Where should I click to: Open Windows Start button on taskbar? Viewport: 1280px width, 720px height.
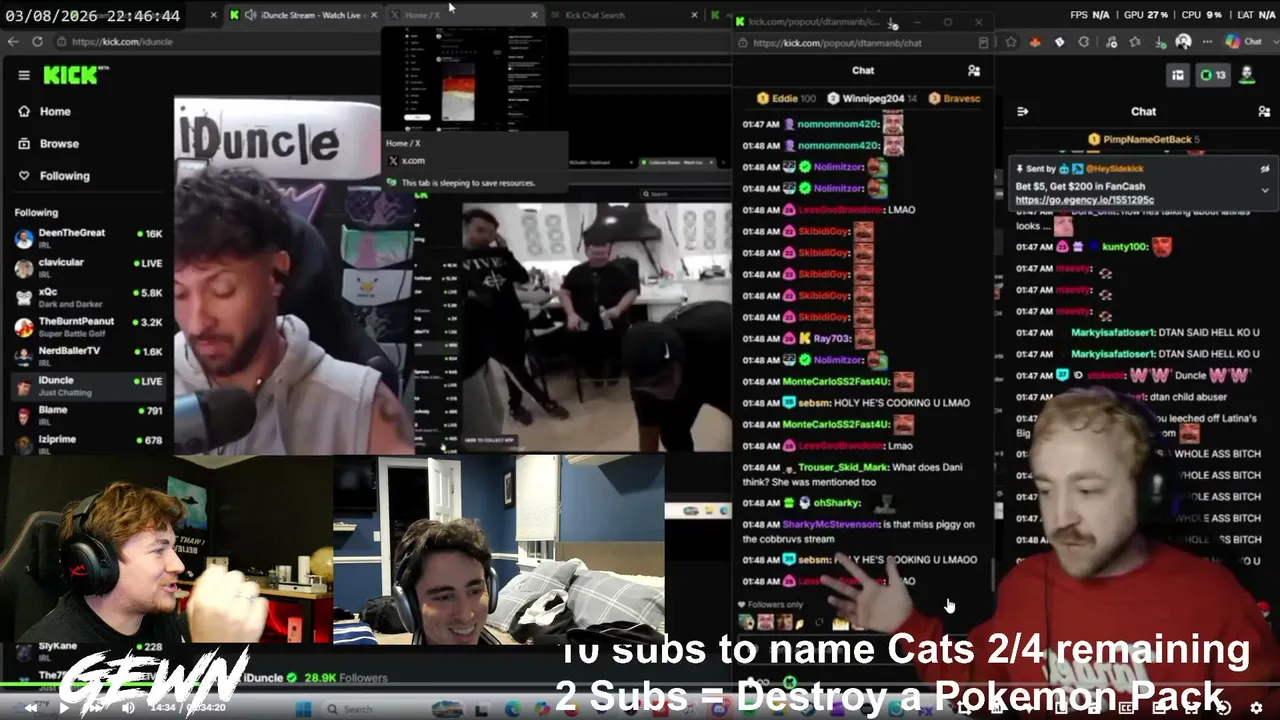[301, 708]
